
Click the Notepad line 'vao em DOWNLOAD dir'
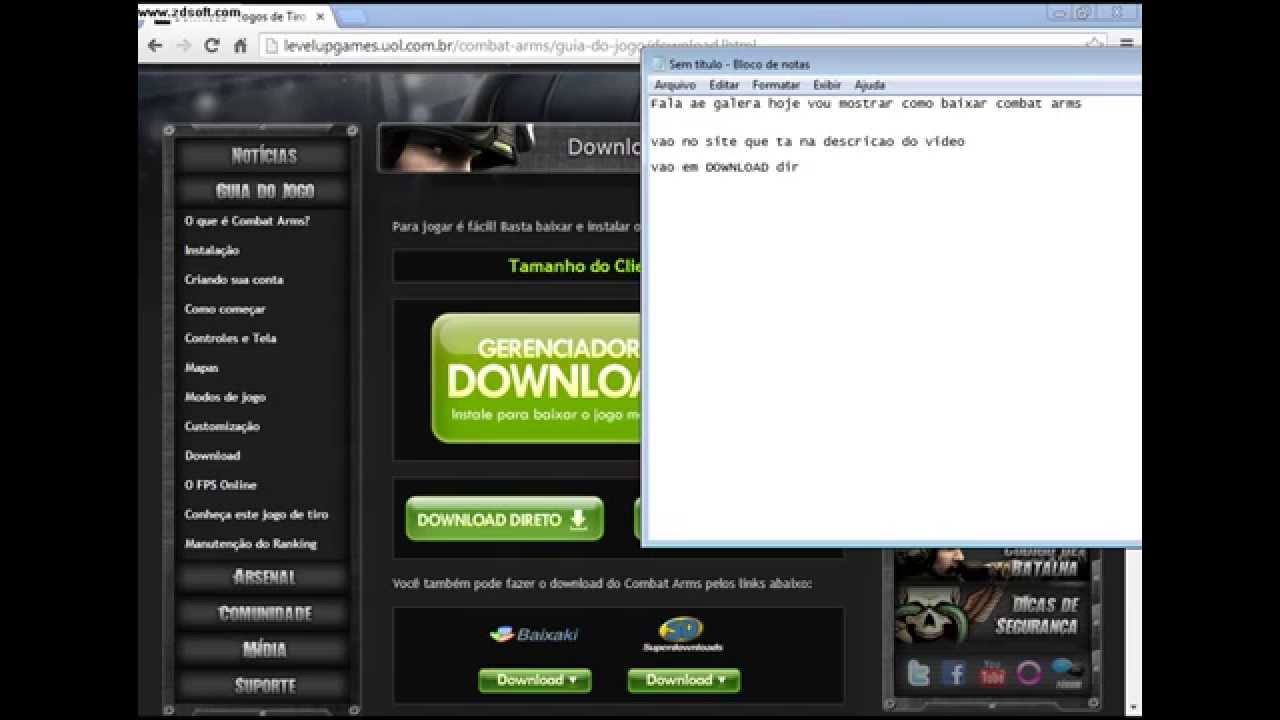pos(725,167)
